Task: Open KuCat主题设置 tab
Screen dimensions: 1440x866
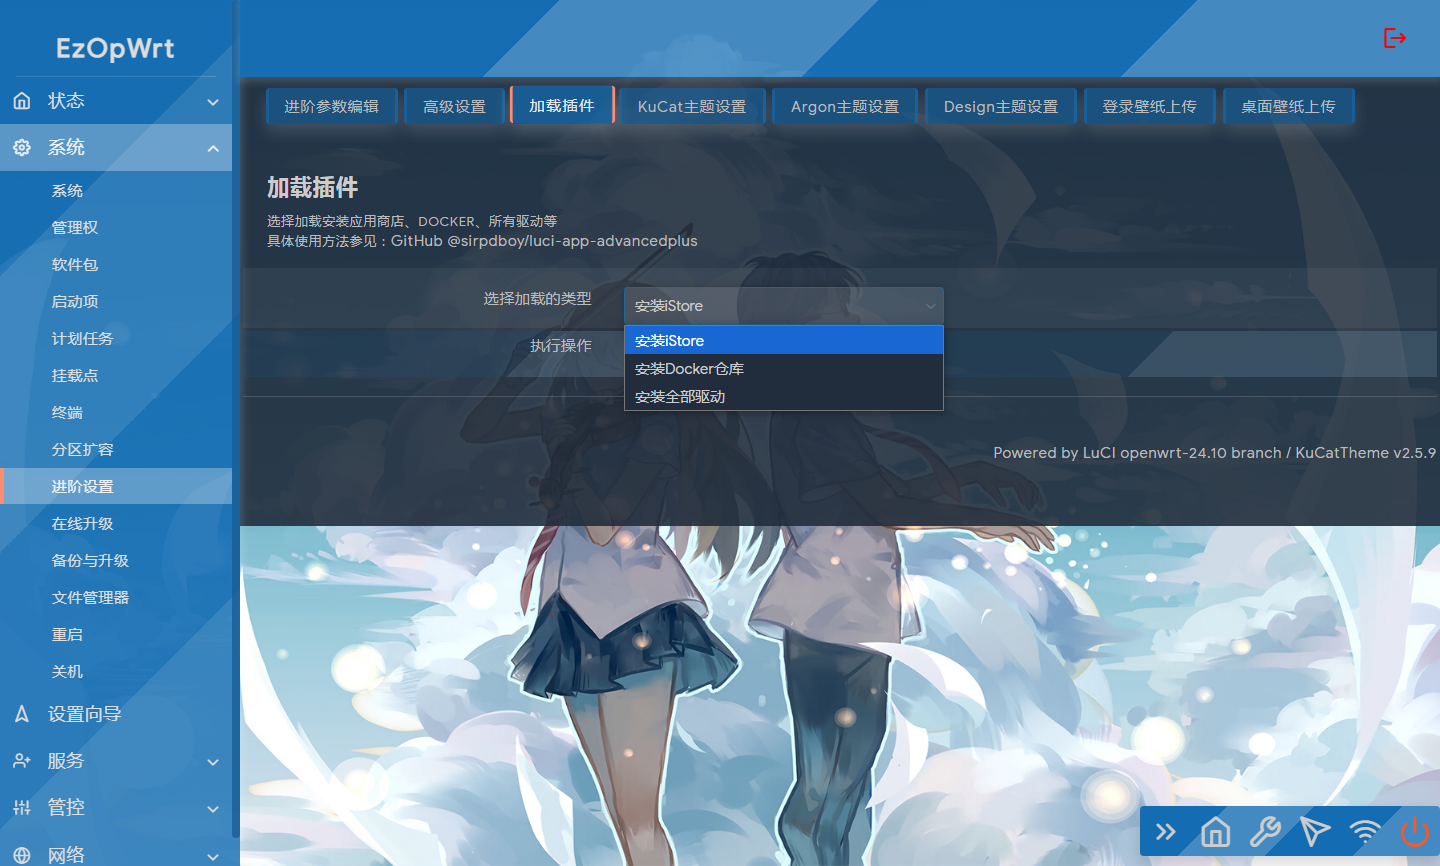Action: pyautogui.click(x=692, y=106)
